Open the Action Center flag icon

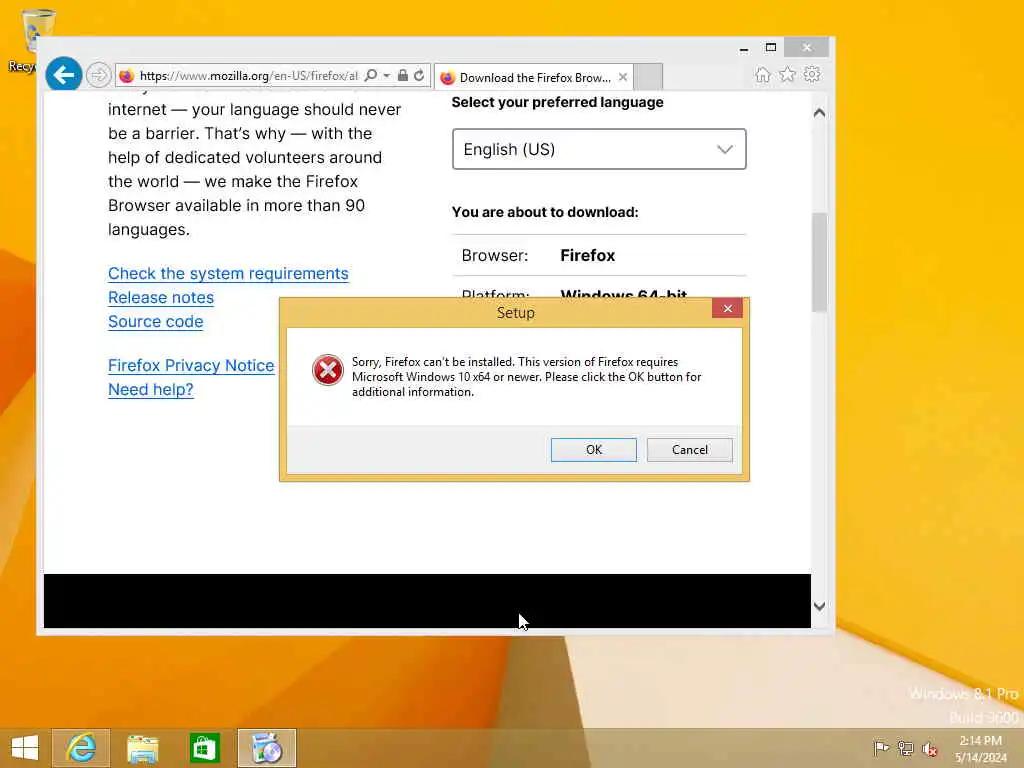click(x=880, y=748)
